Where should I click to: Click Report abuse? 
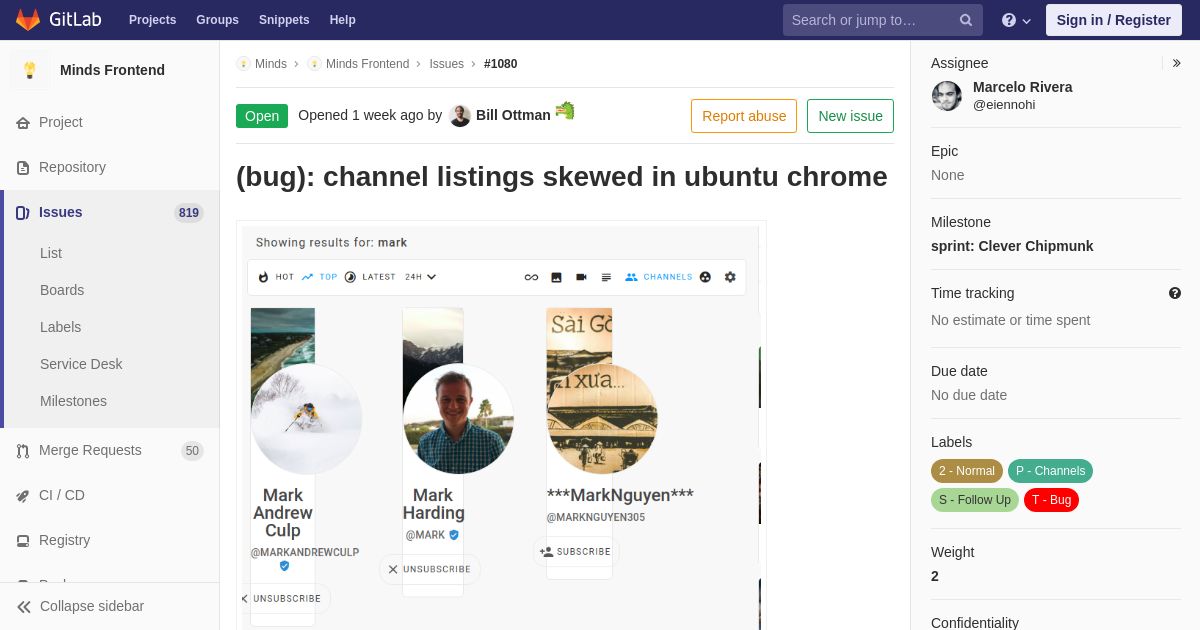click(744, 116)
